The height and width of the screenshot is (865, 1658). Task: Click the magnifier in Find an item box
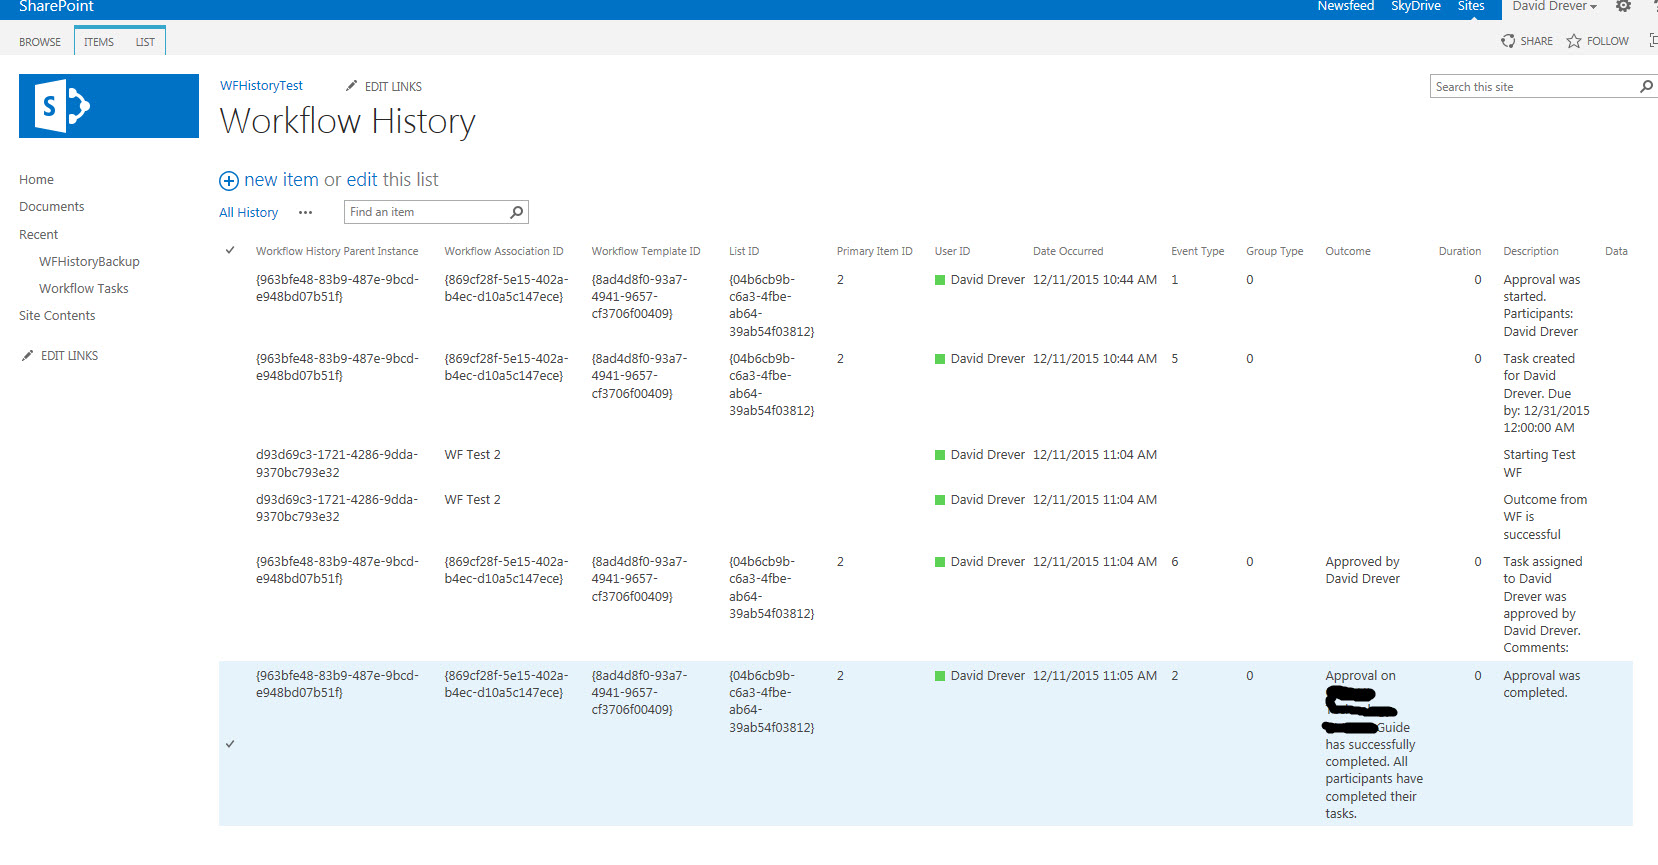coord(516,212)
